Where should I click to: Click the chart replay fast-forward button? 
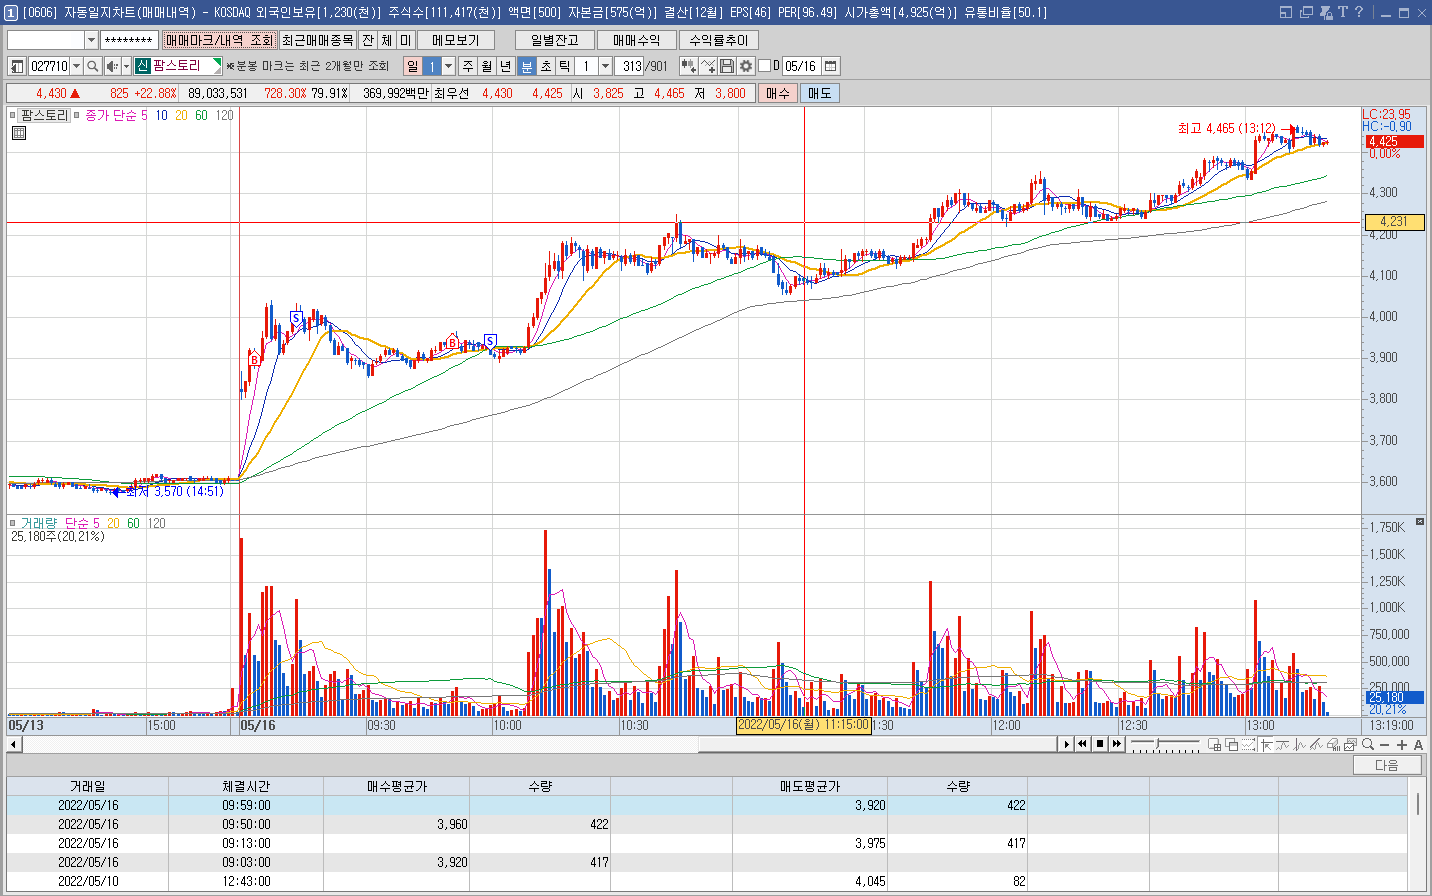point(1117,744)
